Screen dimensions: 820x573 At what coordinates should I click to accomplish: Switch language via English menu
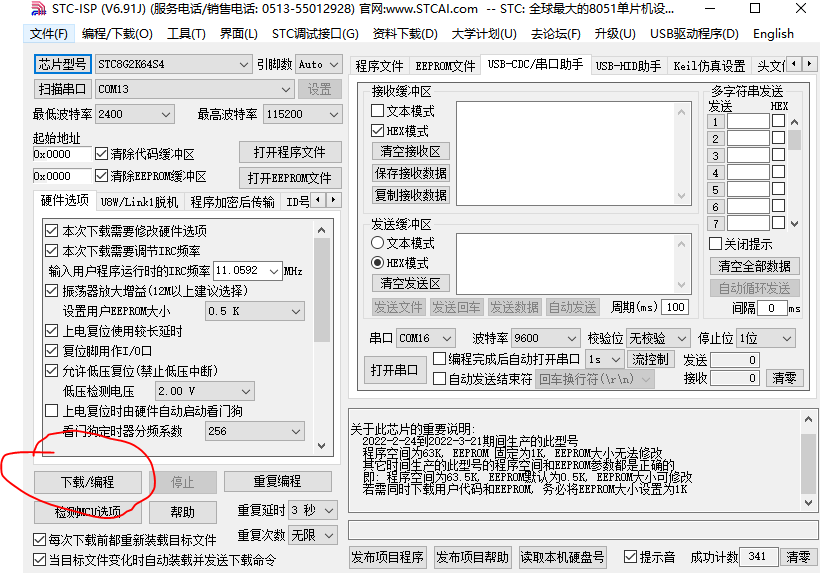tap(773, 34)
